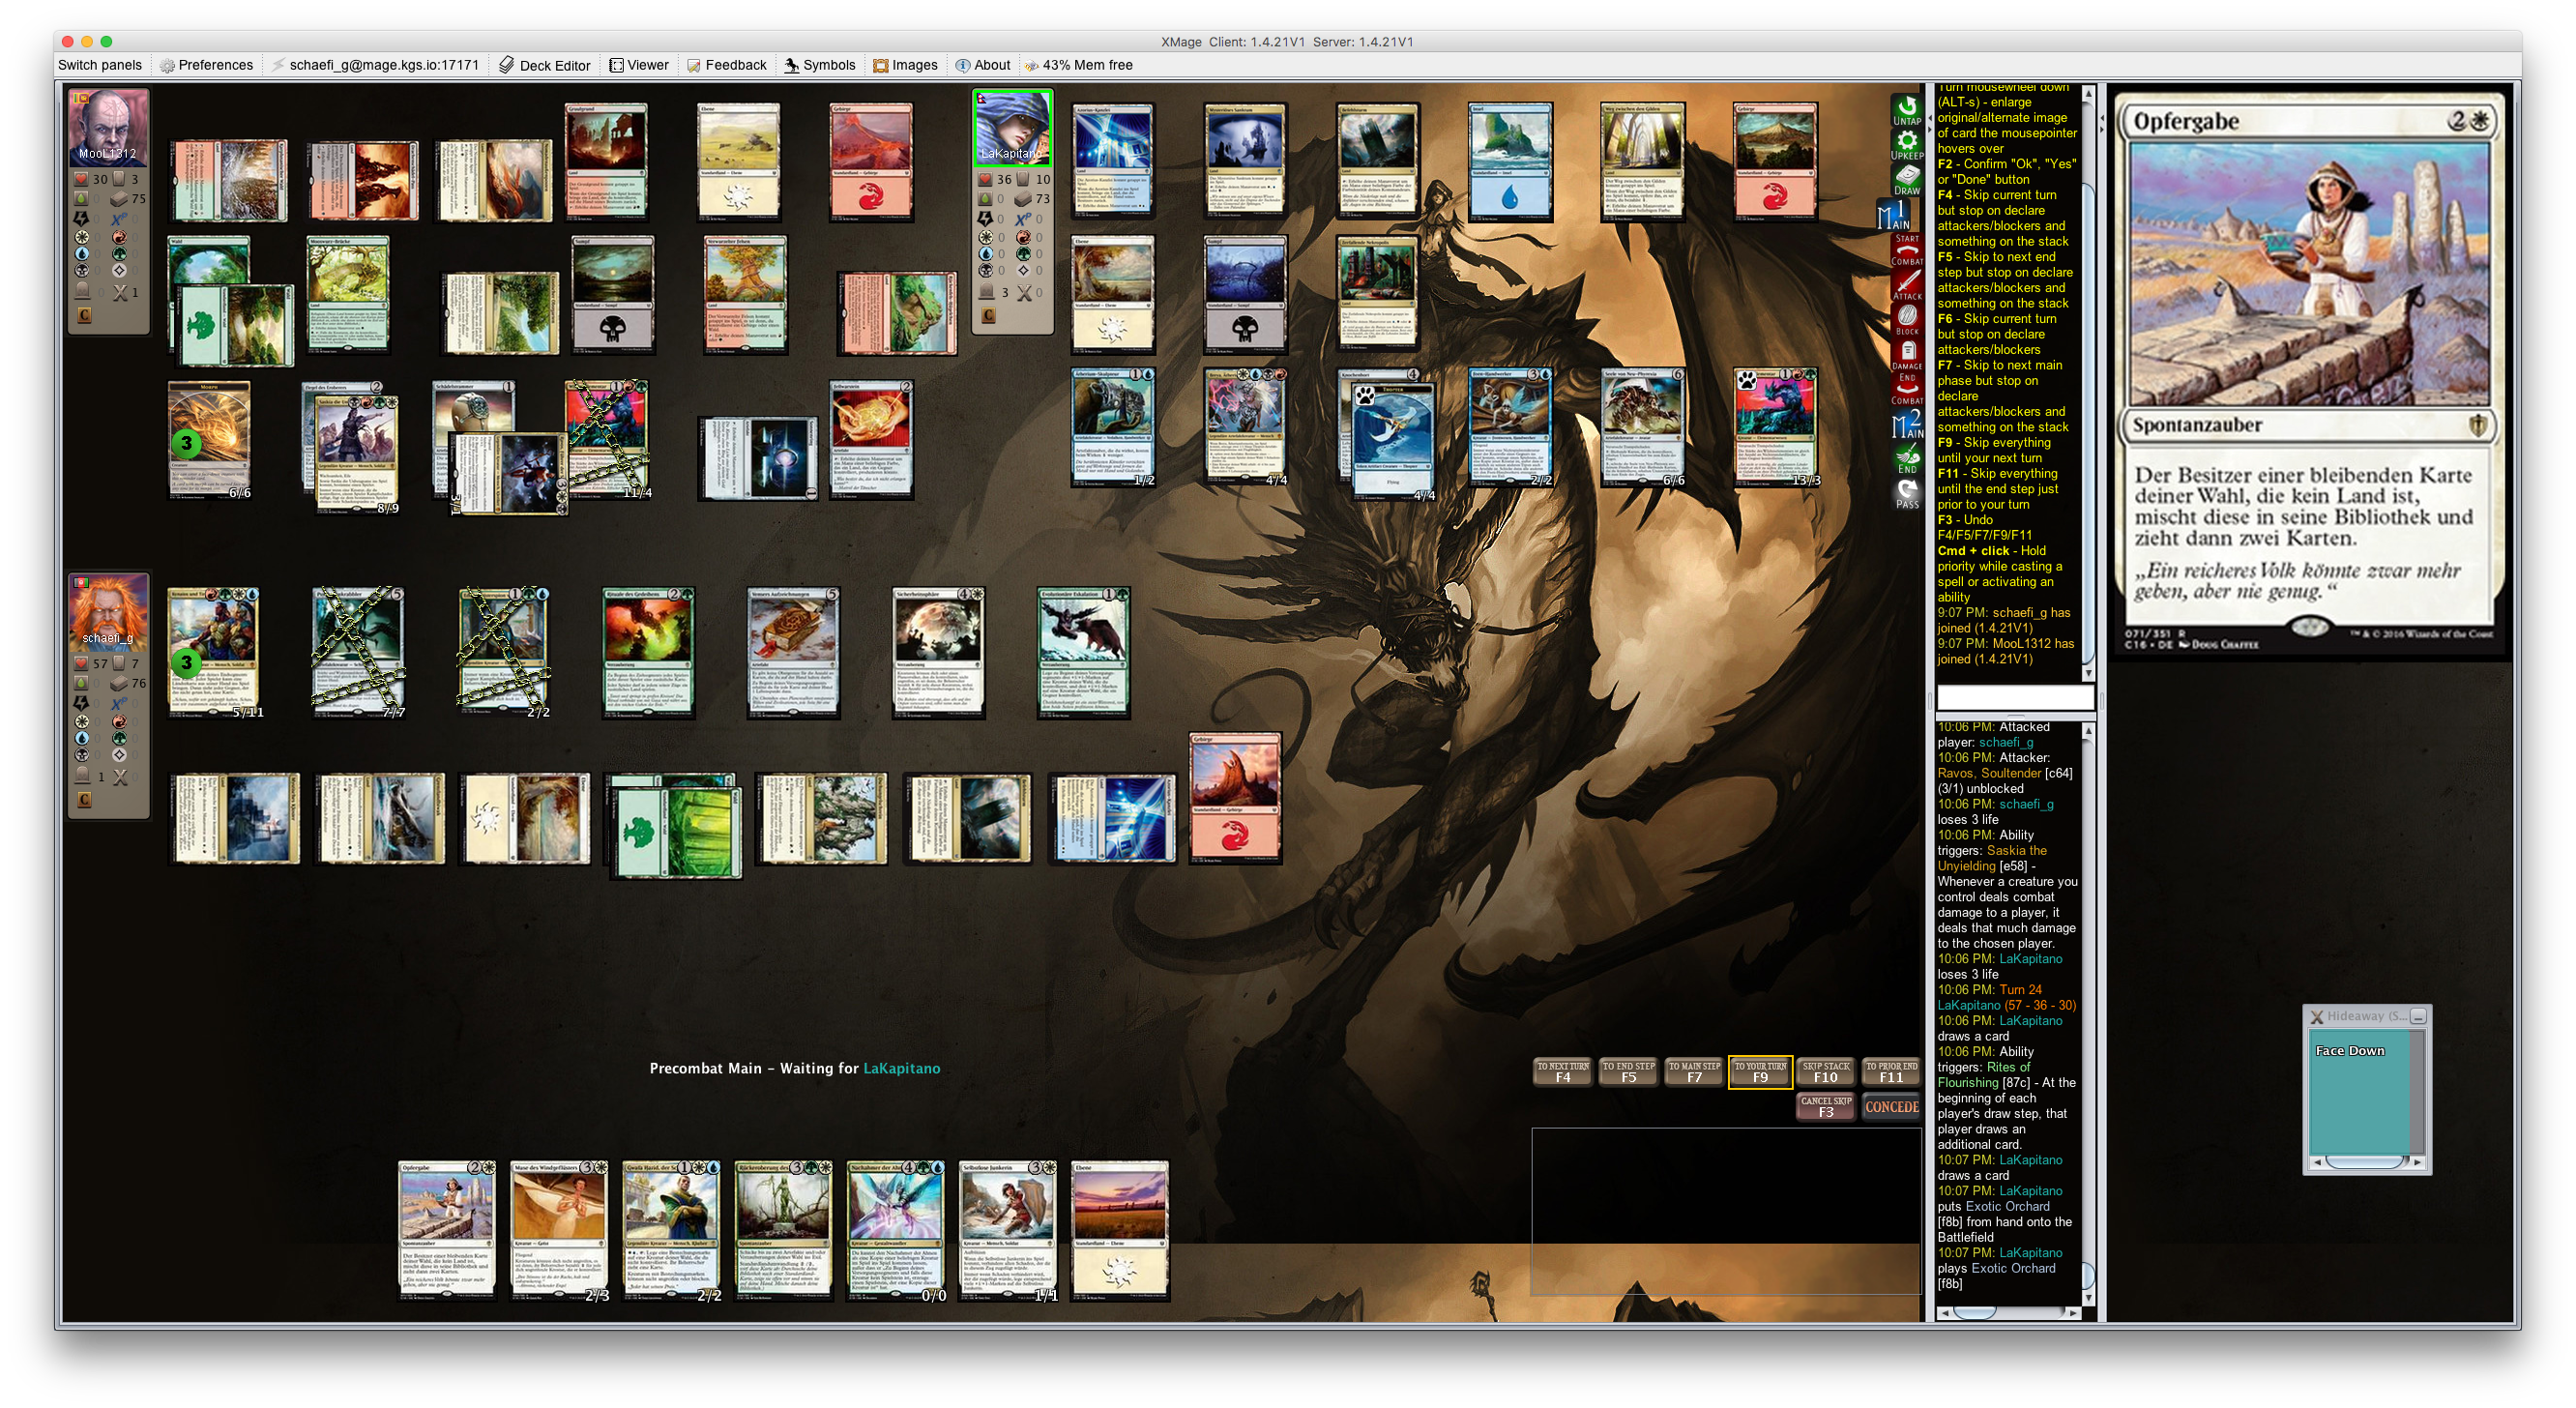Click the Ebene land card in hand
2576x1408 pixels.
(x=1119, y=1230)
